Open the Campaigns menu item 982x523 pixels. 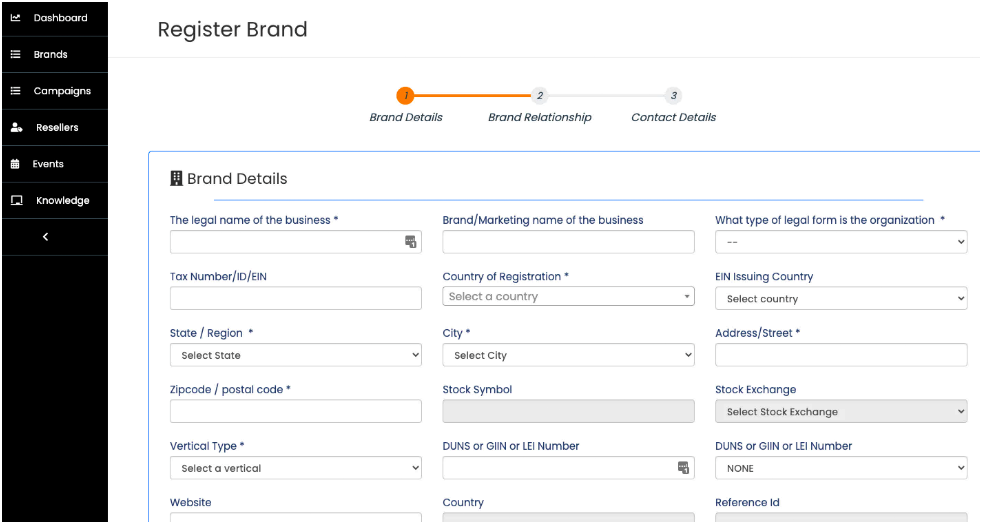(54, 91)
